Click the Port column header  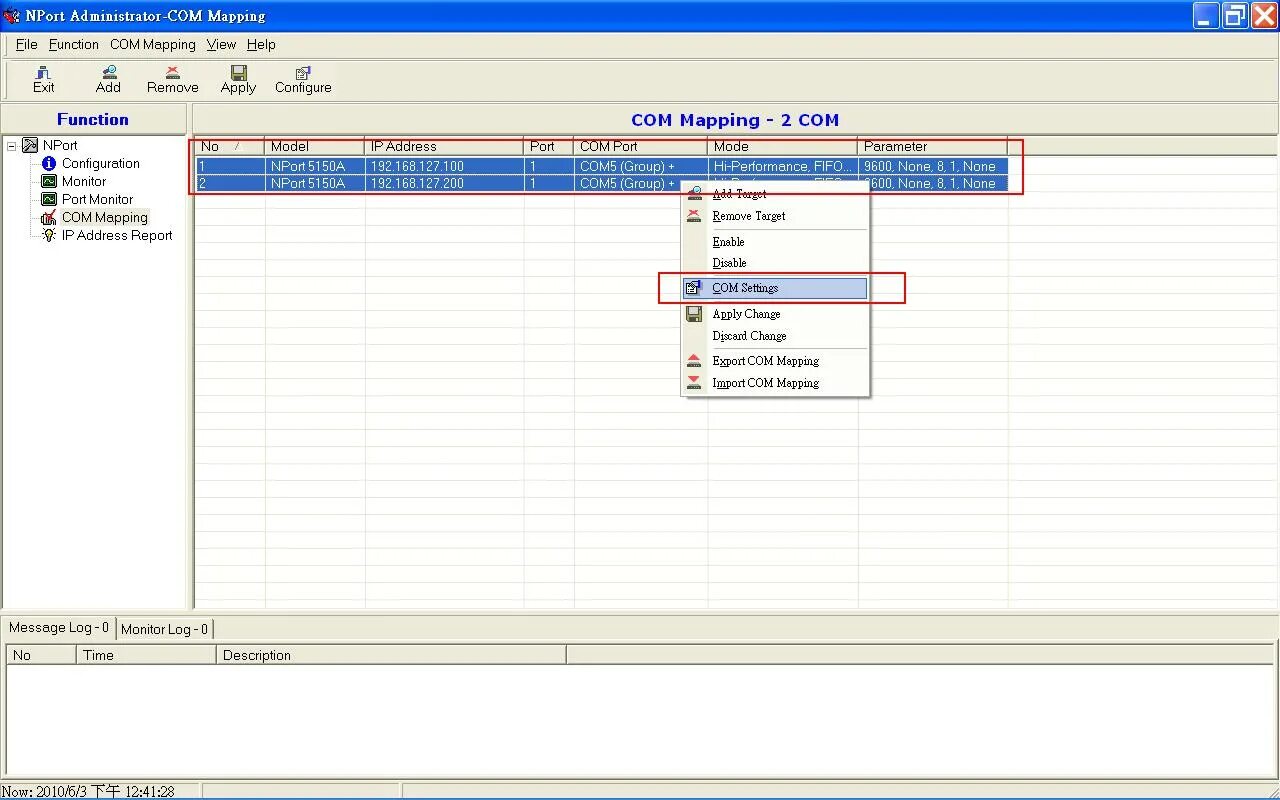(x=548, y=146)
